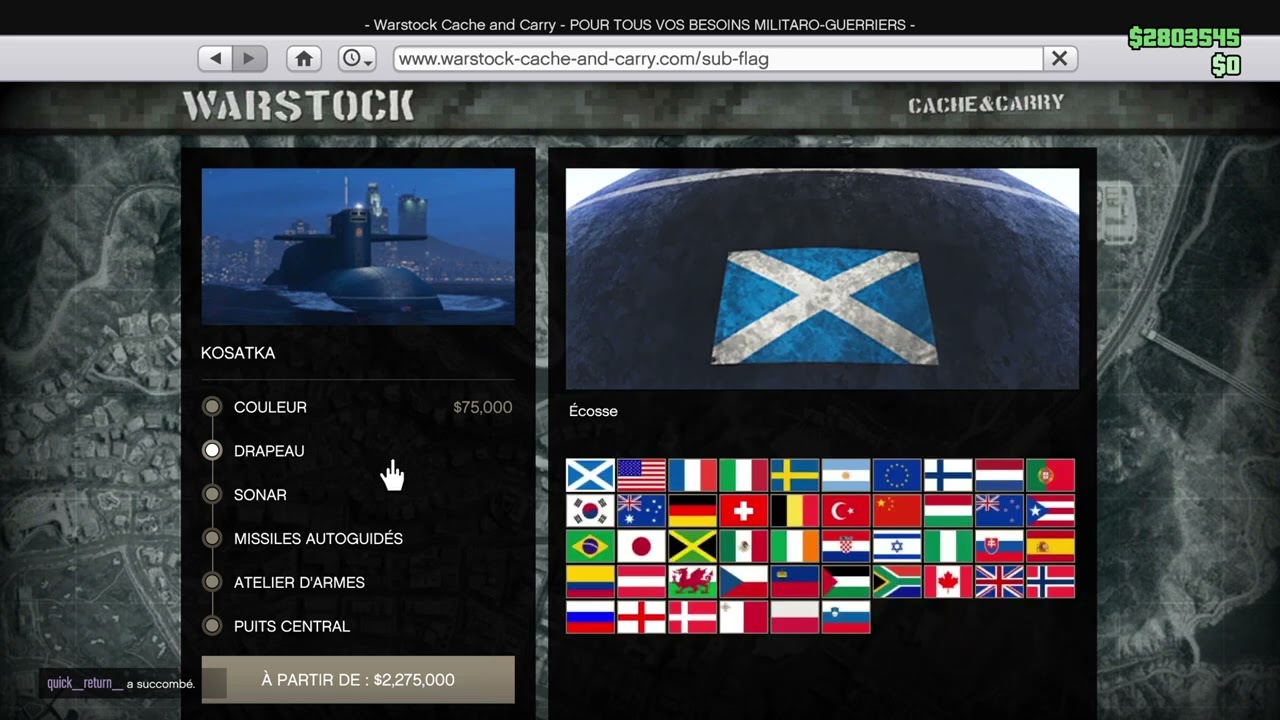Select the Slovakia flag
Viewport: 1280px width, 720px height.
(x=999, y=546)
